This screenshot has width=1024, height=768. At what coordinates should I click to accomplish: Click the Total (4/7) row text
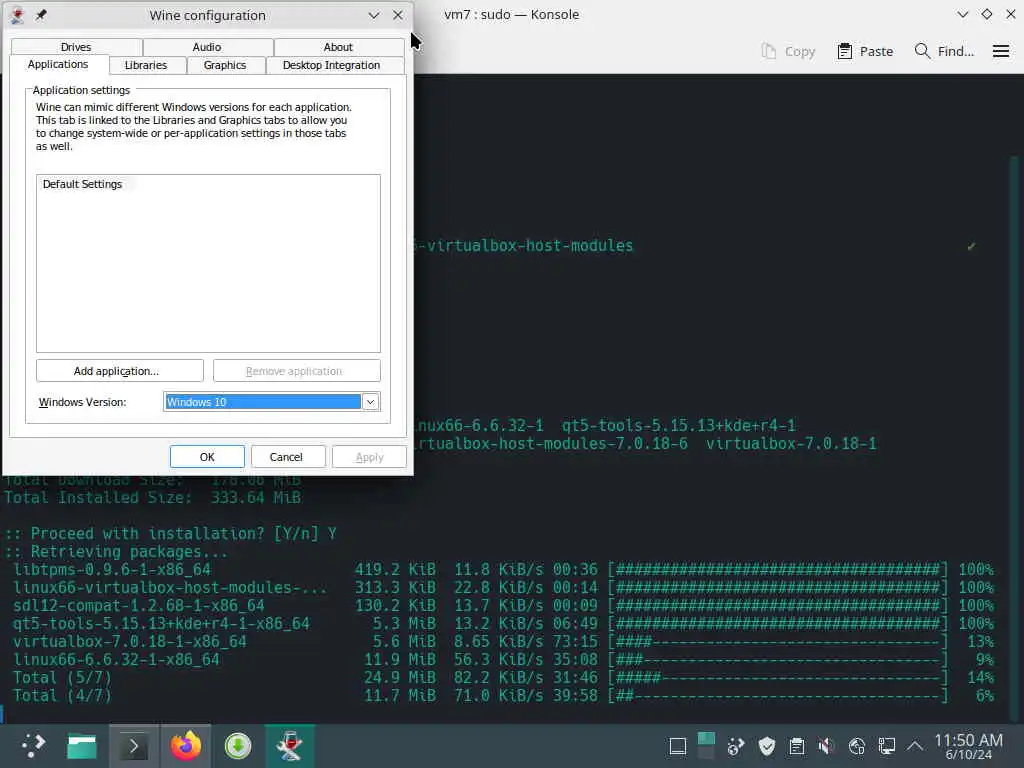(63, 696)
